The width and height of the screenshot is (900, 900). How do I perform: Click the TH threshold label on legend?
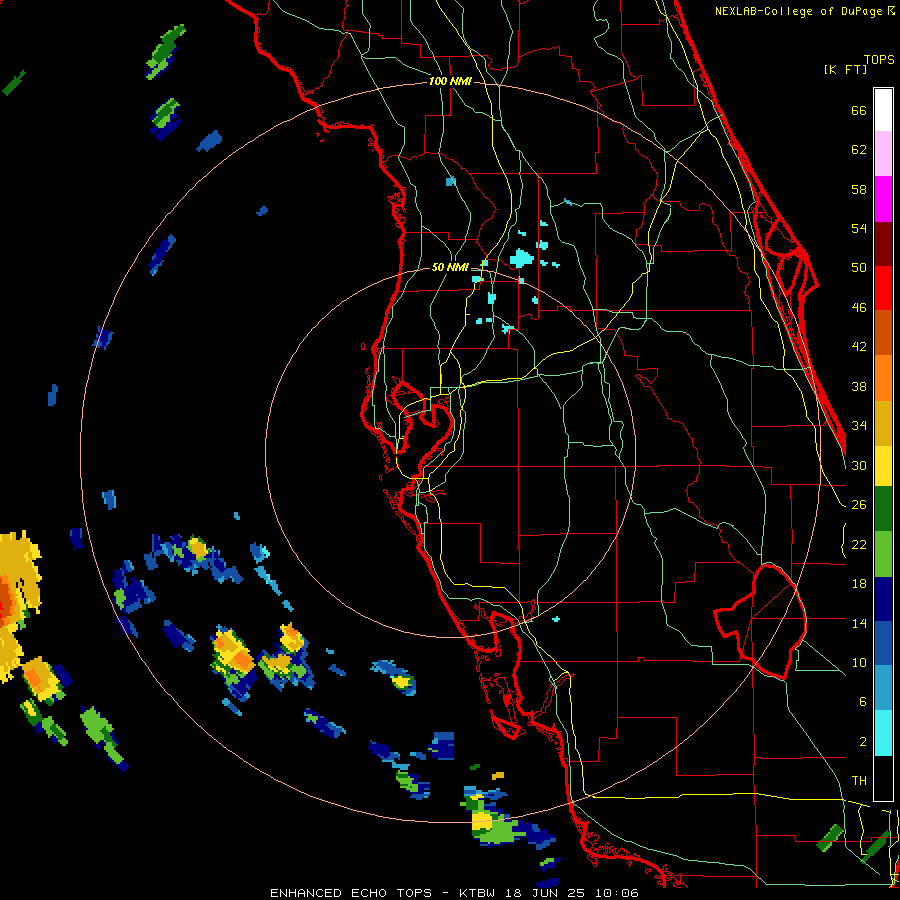pyautogui.click(x=859, y=781)
